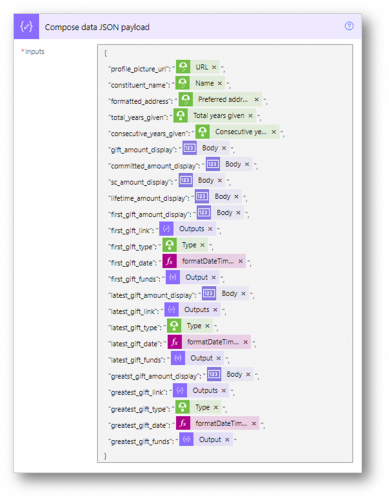Image resolution: width=389 pixels, height=500 pixels.
Task: Click the fx expression icon for latest_gift_date
Action: point(175,342)
